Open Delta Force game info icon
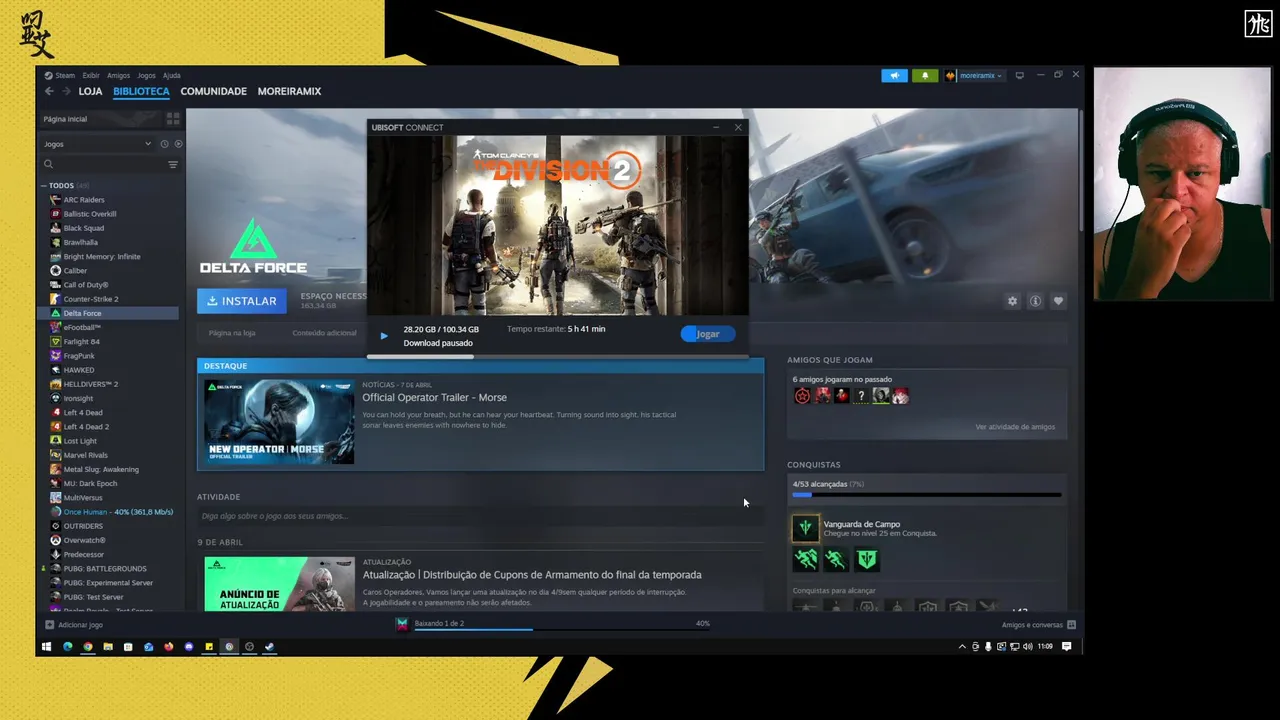Screen dimensions: 1280x720 pos(1035,301)
